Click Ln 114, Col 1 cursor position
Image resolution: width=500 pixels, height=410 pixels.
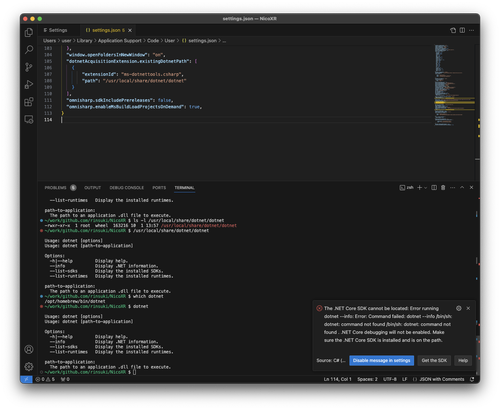[x=337, y=379]
